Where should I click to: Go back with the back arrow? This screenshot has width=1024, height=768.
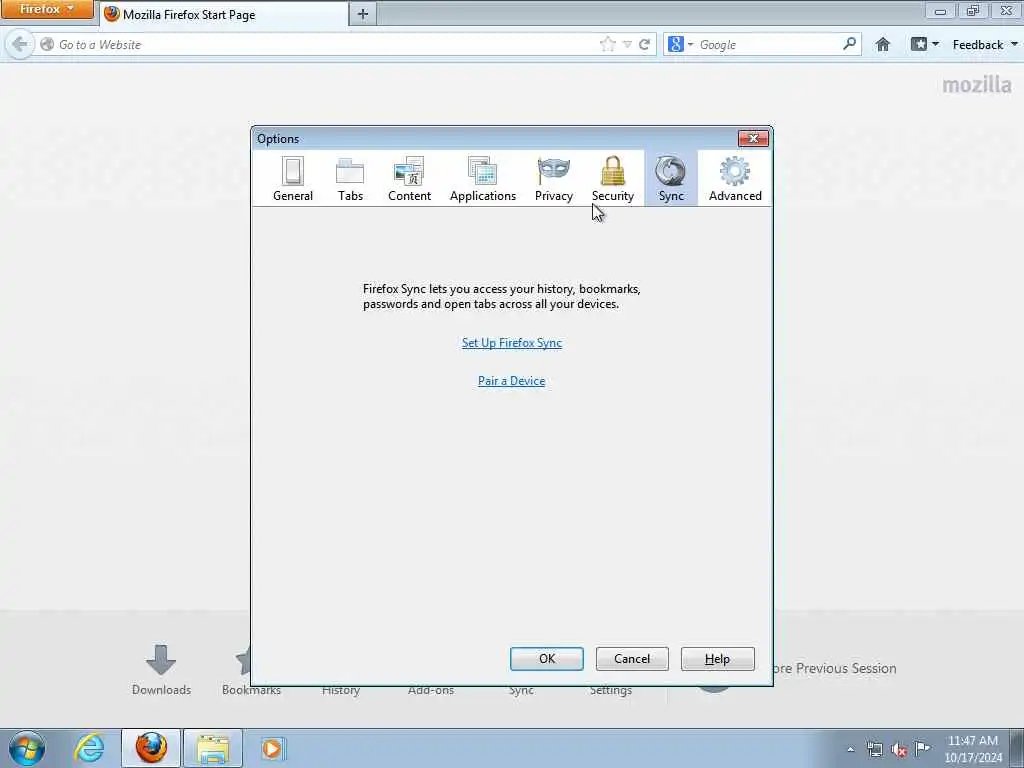pos(20,44)
